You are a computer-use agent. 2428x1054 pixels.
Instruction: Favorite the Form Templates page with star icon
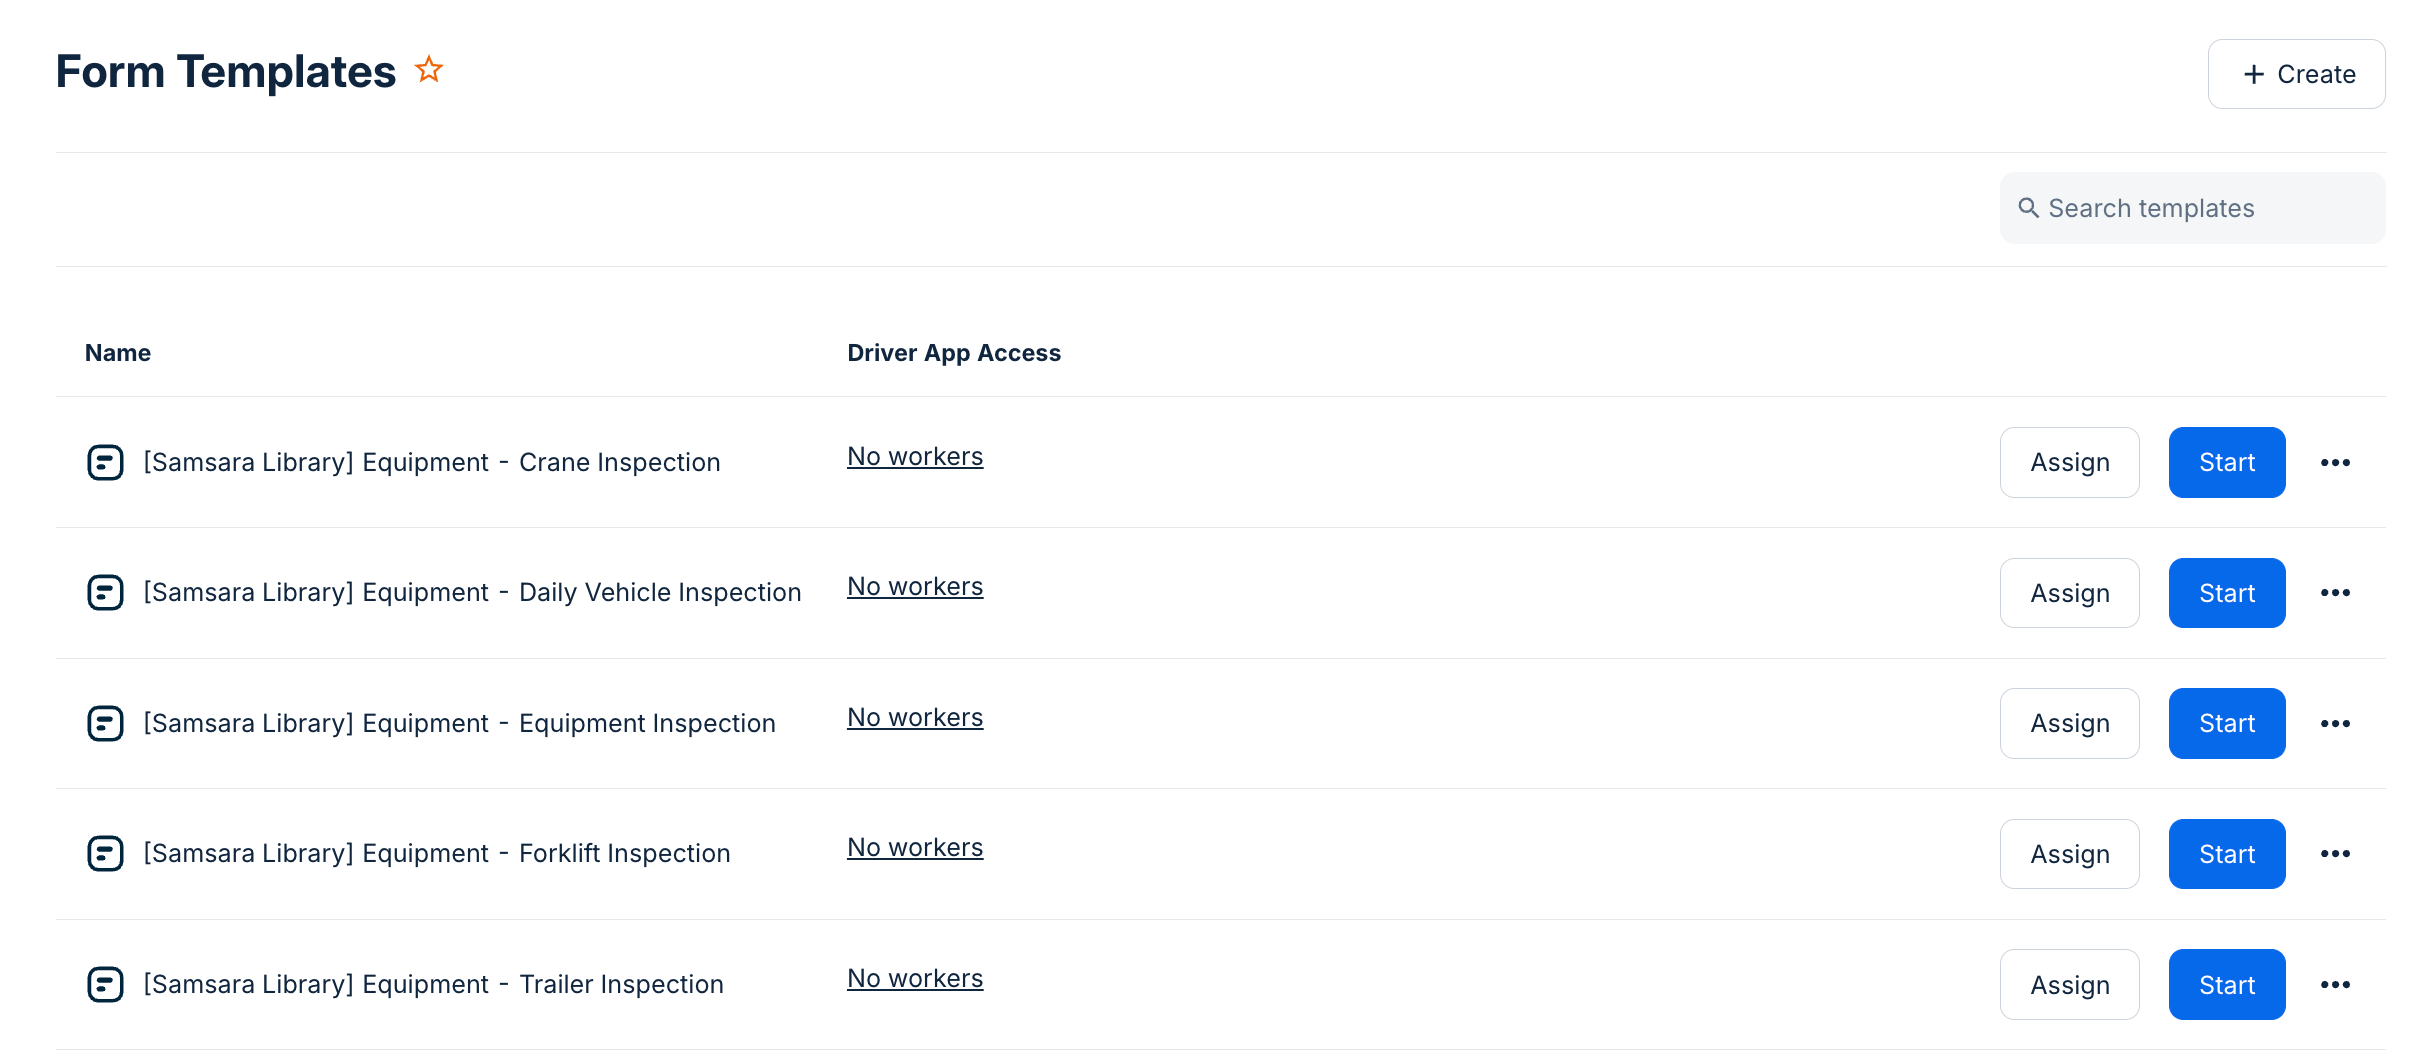pyautogui.click(x=429, y=70)
